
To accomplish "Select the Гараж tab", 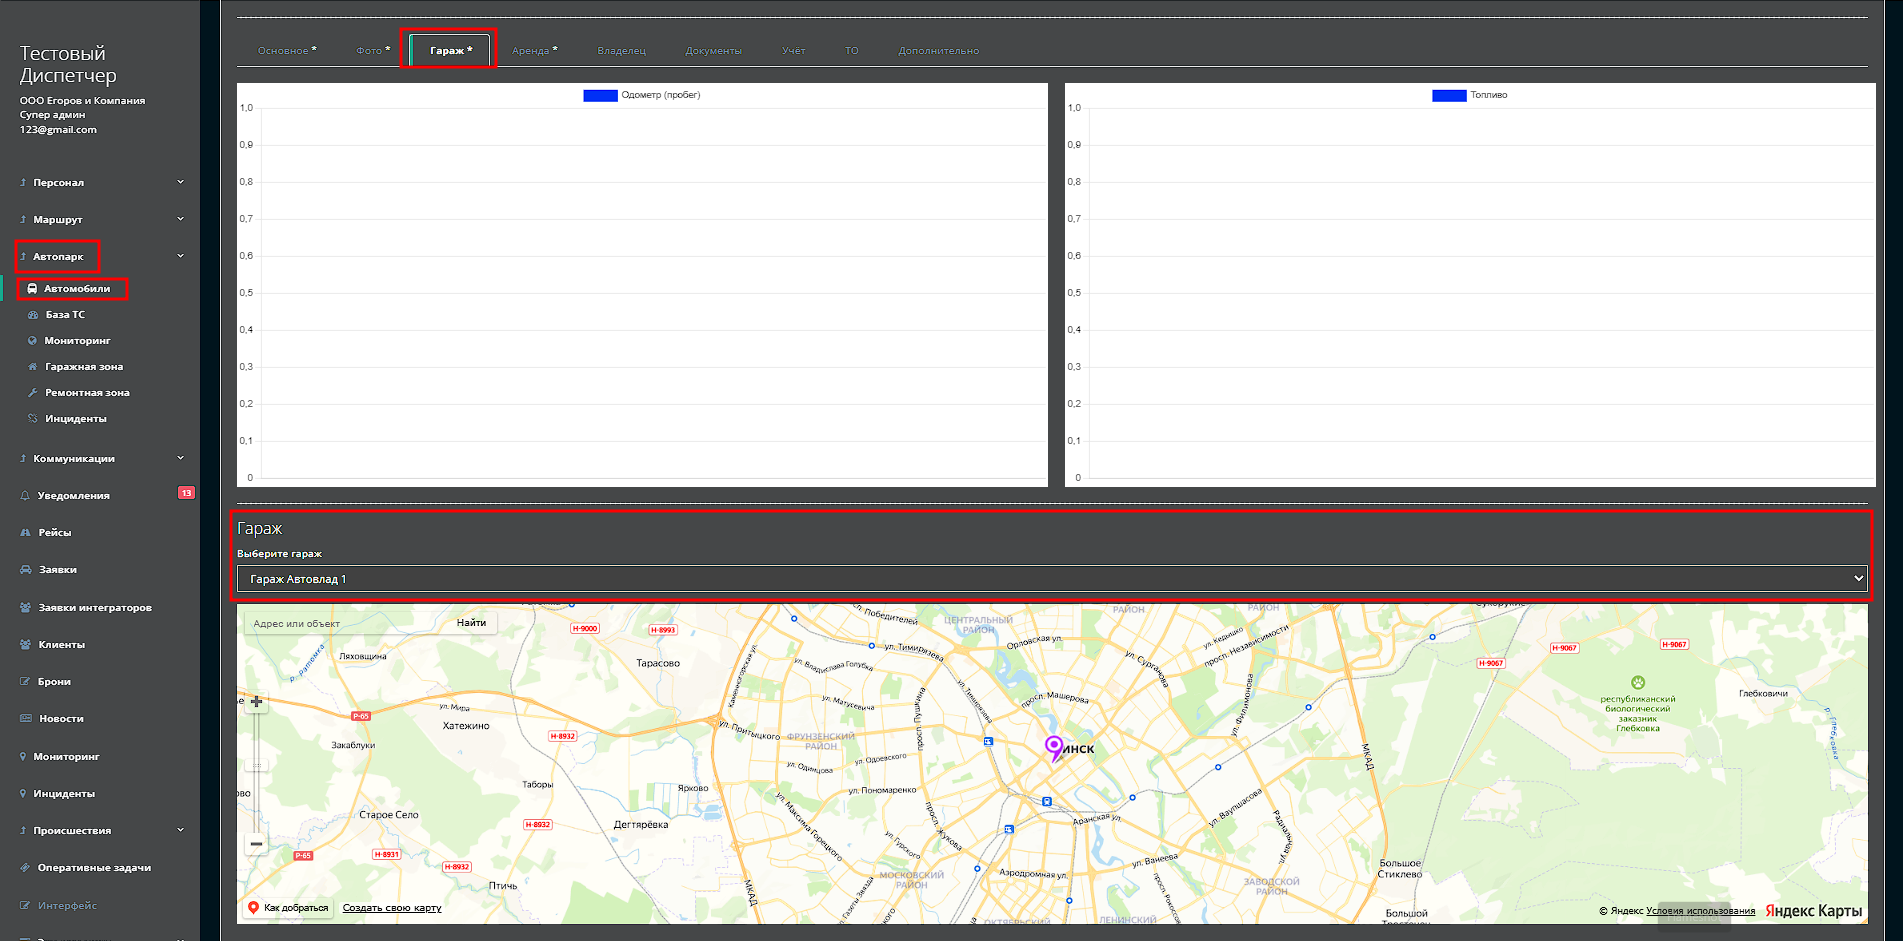I will coord(451,51).
